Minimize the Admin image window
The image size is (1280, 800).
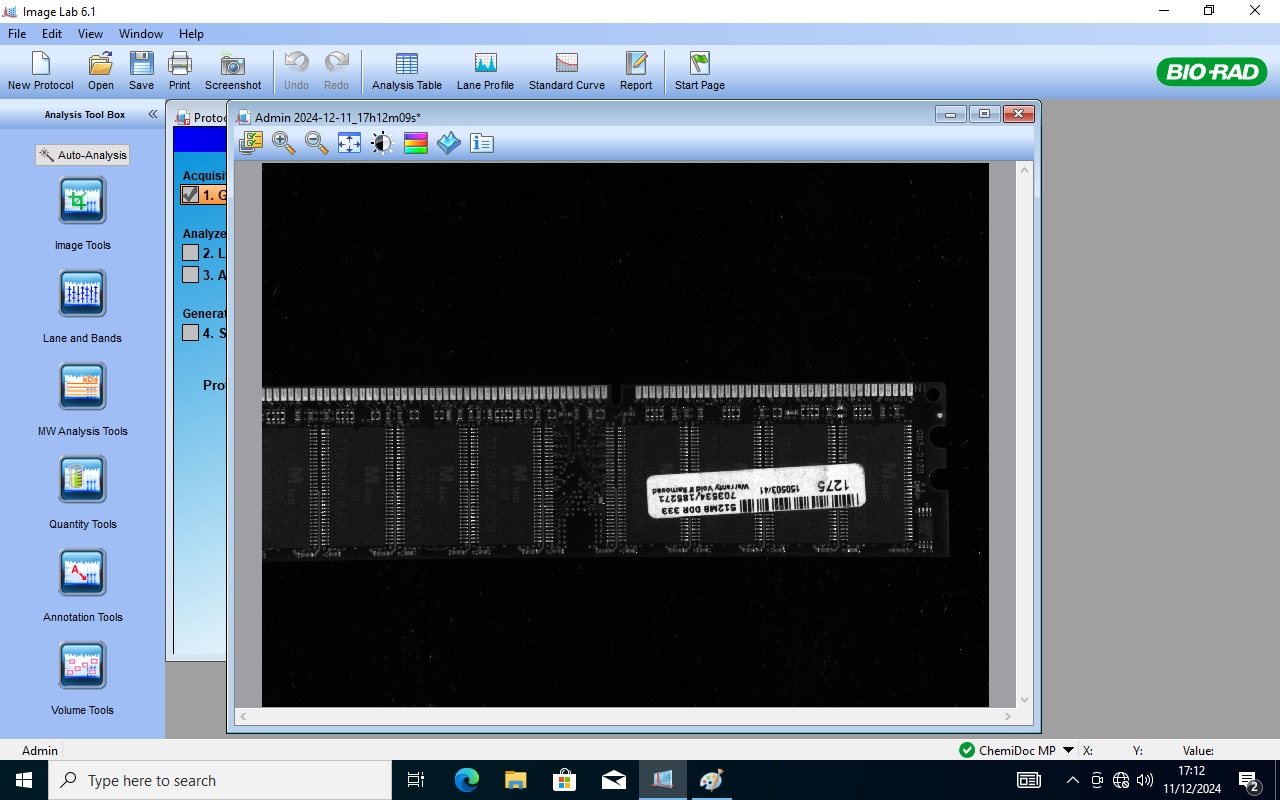(950, 114)
